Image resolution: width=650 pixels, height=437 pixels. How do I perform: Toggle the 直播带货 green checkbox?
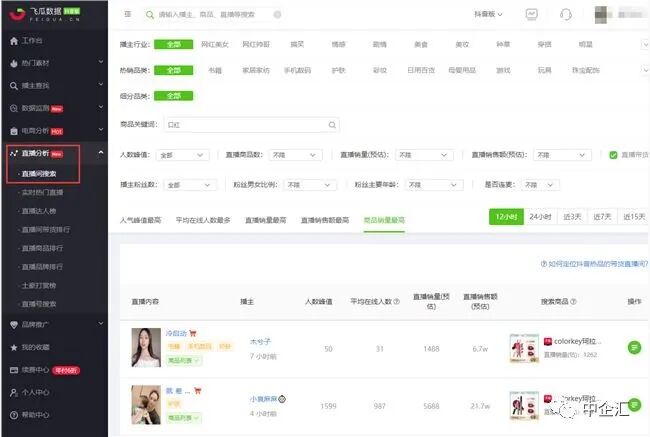pyautogui.click(x=613, y=155)
